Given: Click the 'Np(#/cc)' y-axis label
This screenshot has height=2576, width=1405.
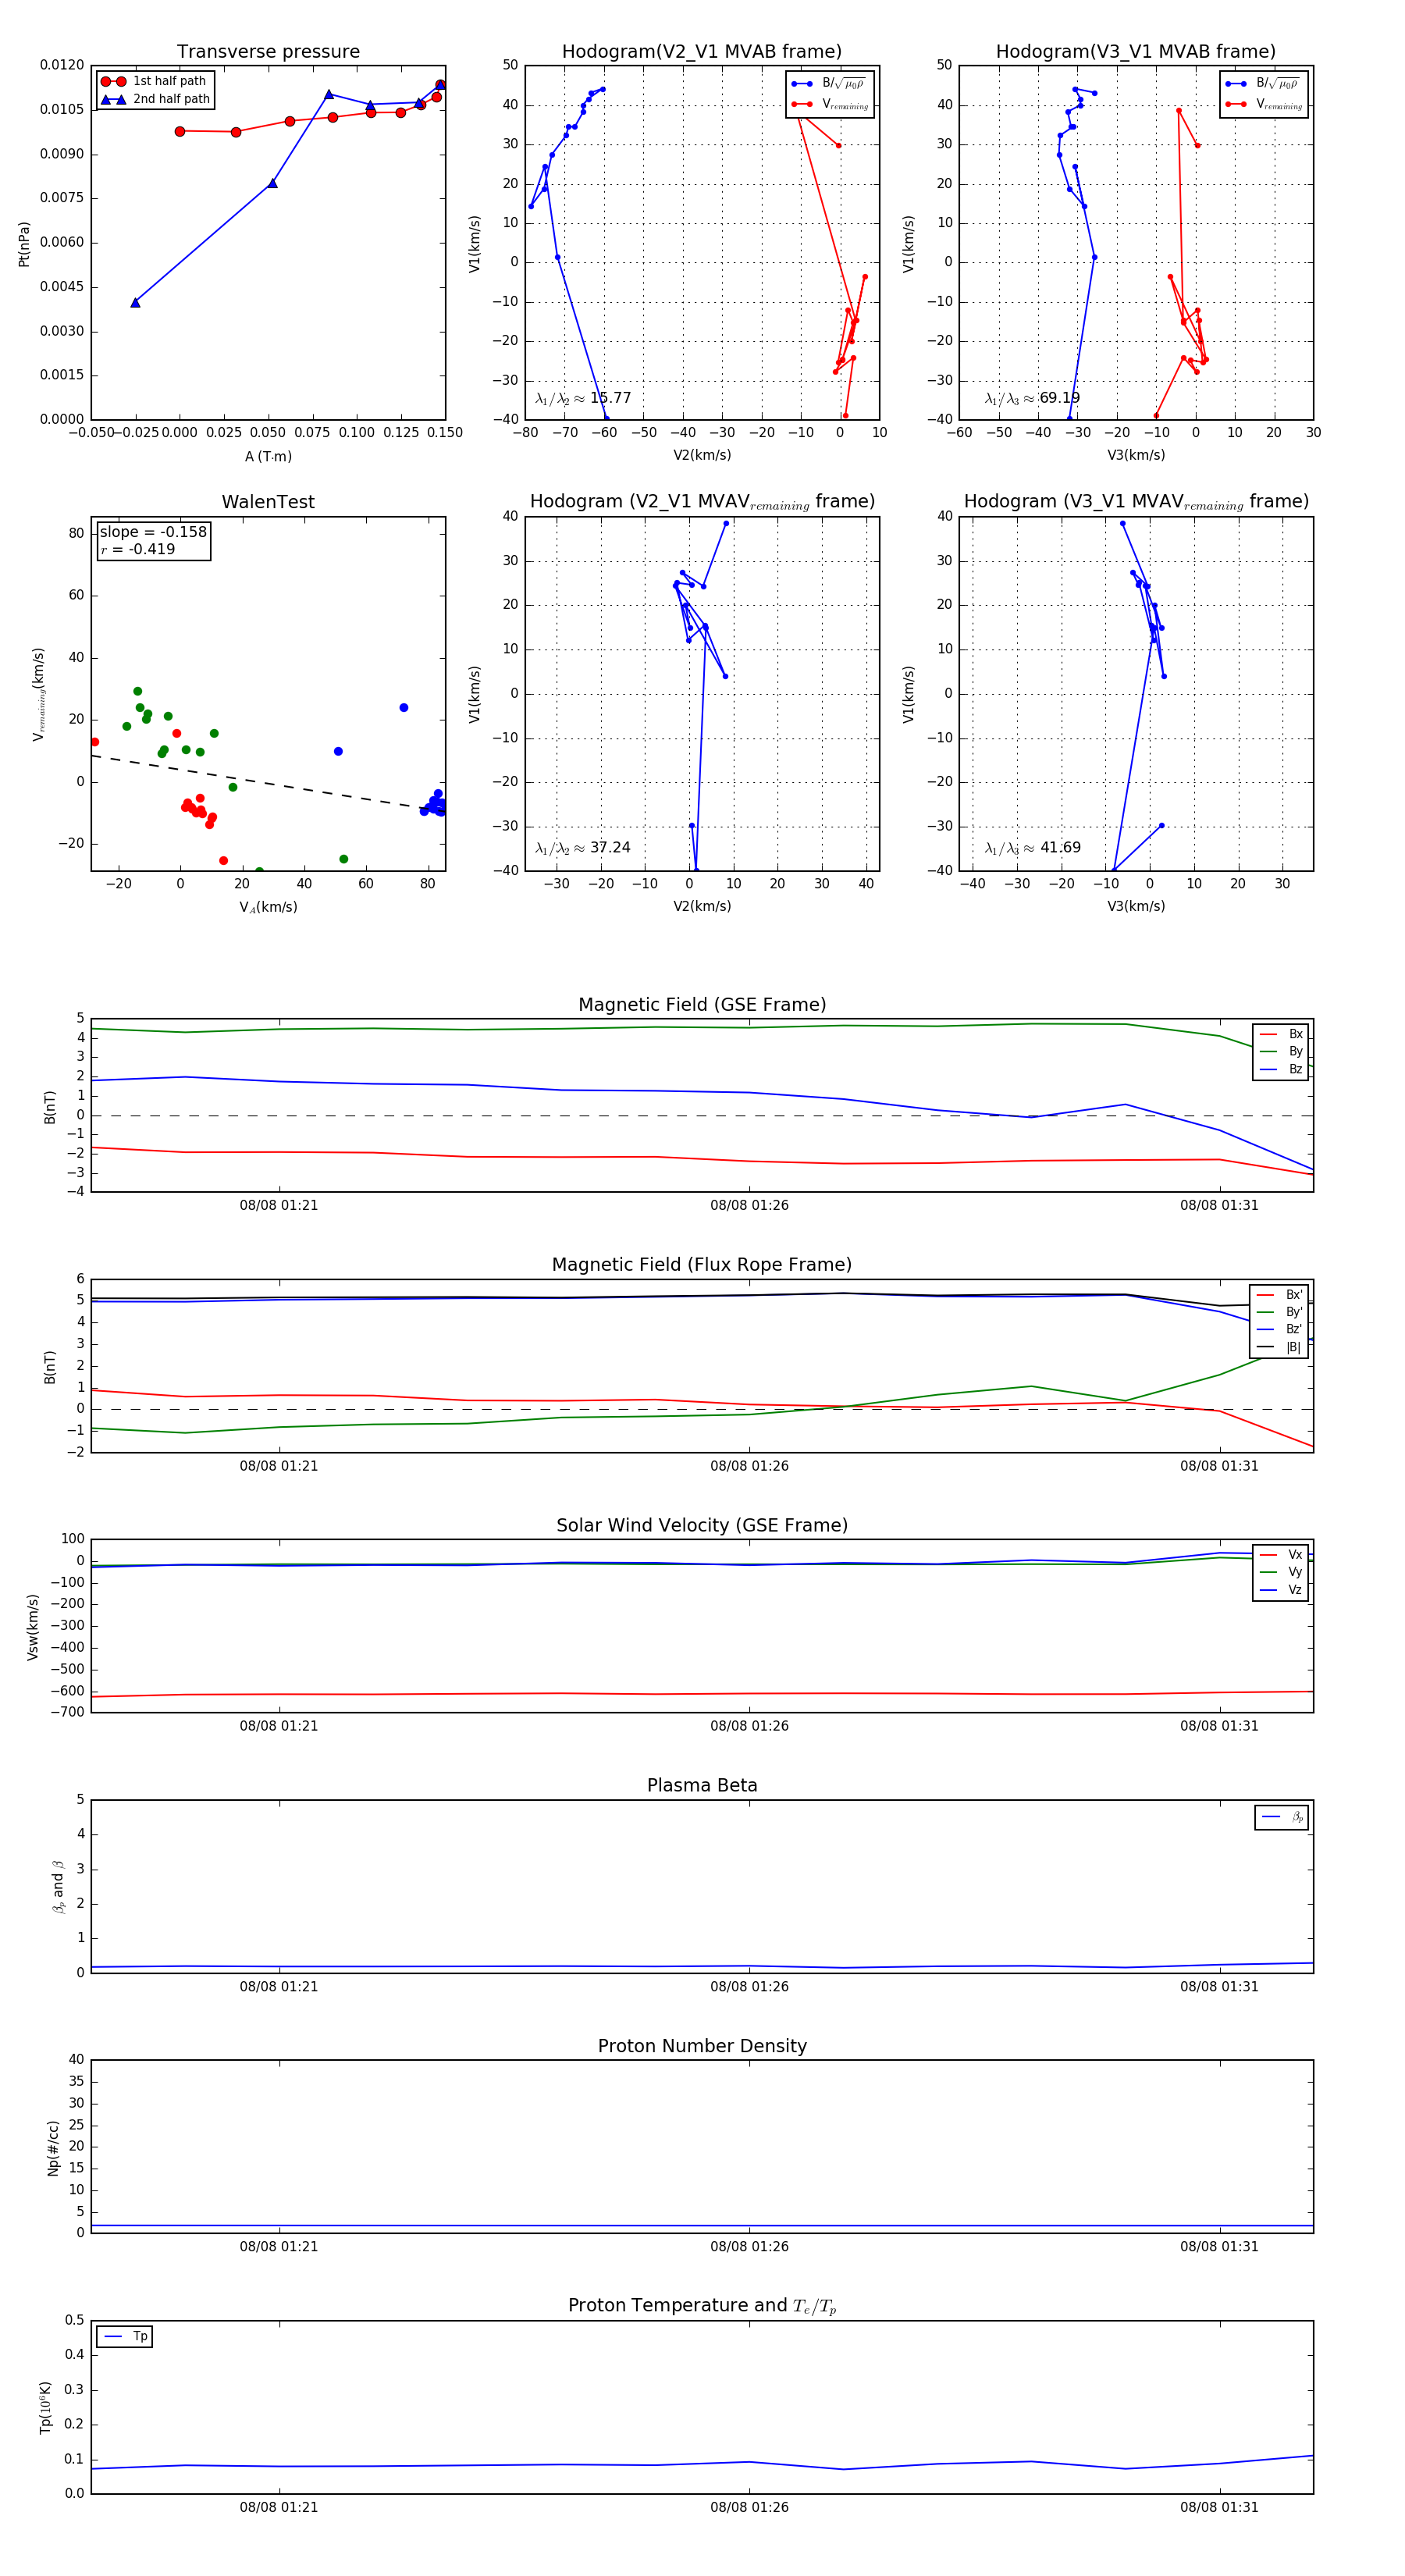Looking at the screenshot, I should 53,2148.
